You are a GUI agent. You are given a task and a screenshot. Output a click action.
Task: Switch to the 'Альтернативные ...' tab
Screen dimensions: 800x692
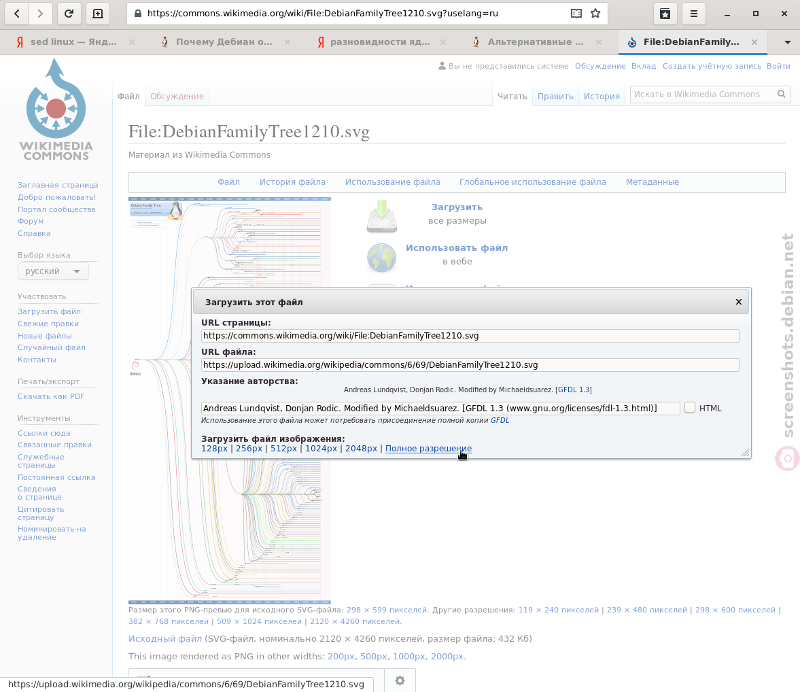click(536, 42)
